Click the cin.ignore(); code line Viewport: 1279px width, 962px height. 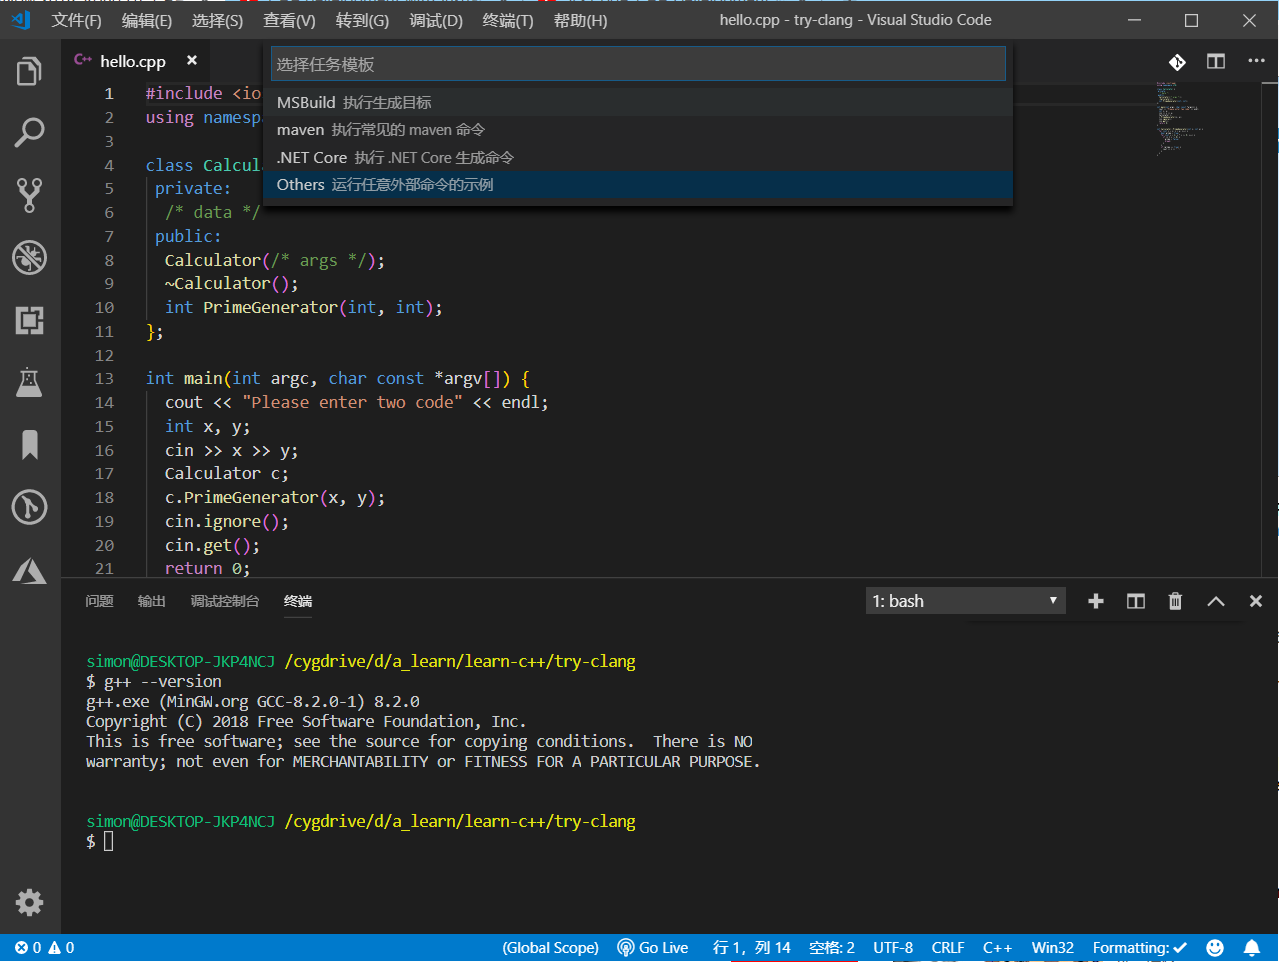coord(227,521)
